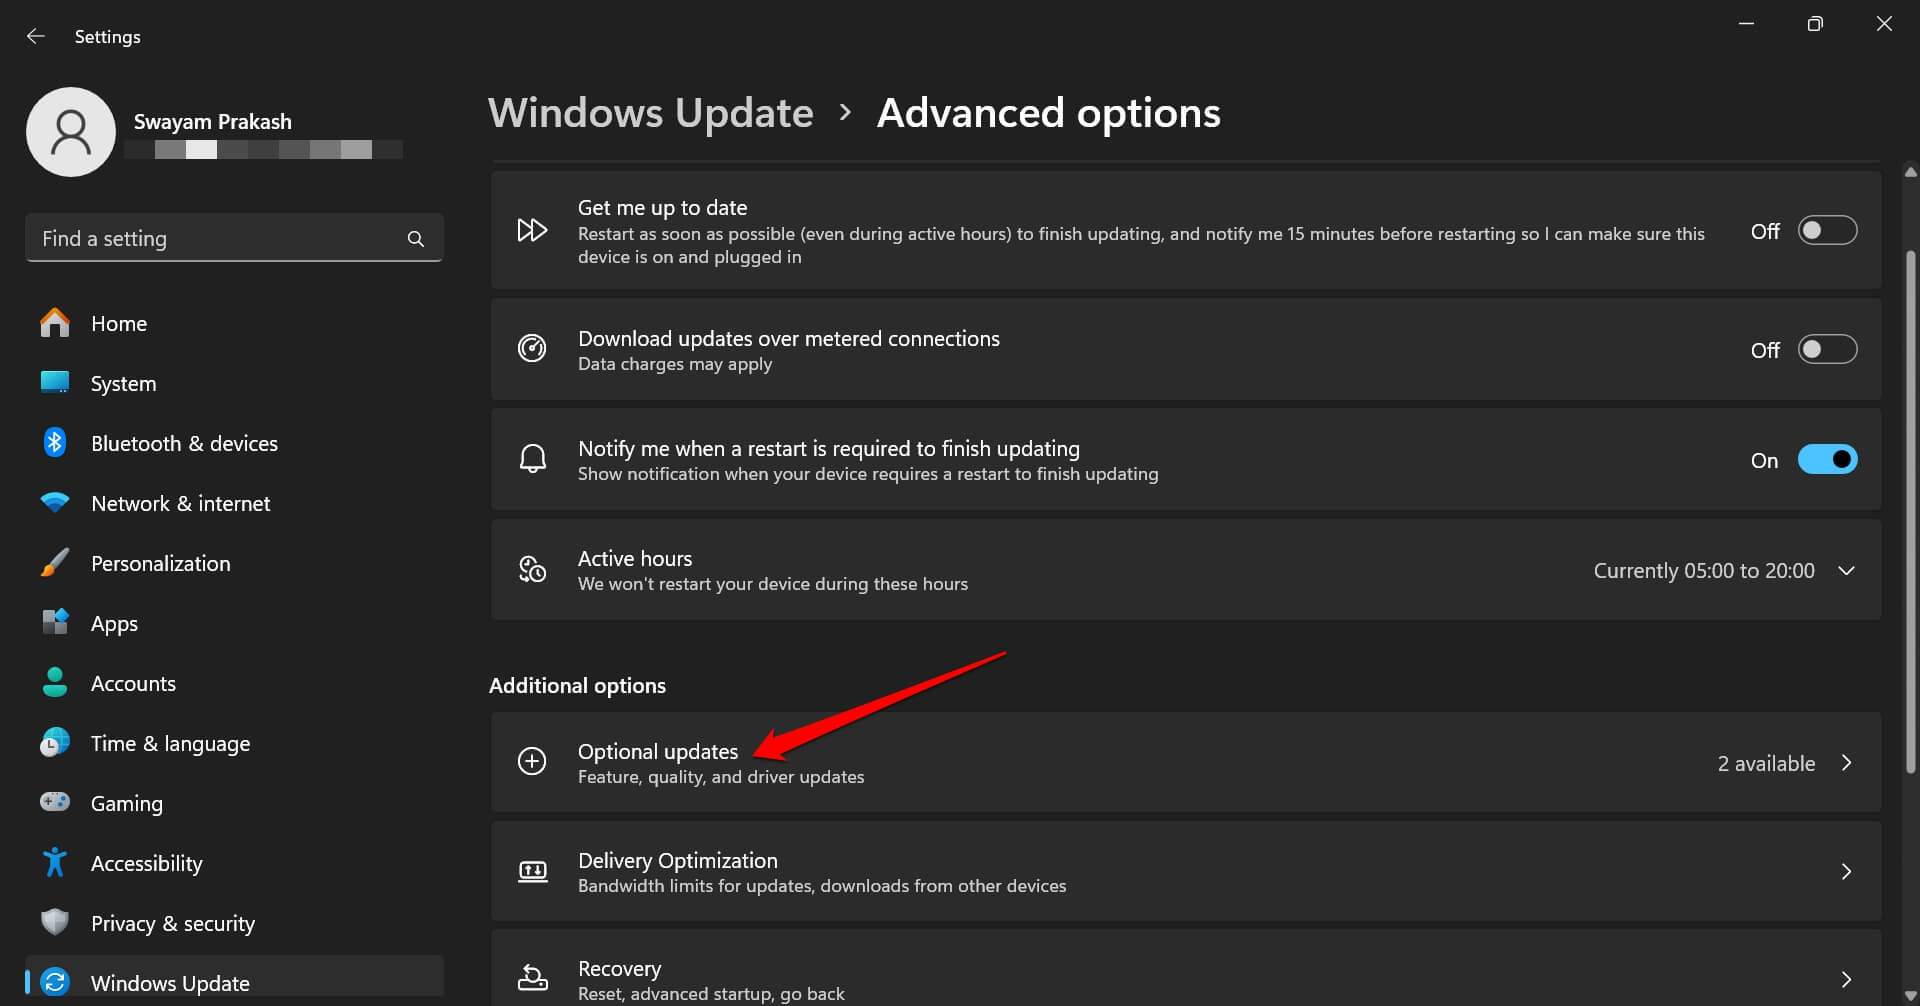This screenshot has height=1006, width=1920.
Task: Open Optional updates via its chevron
Action: [x=1846, y=763]
